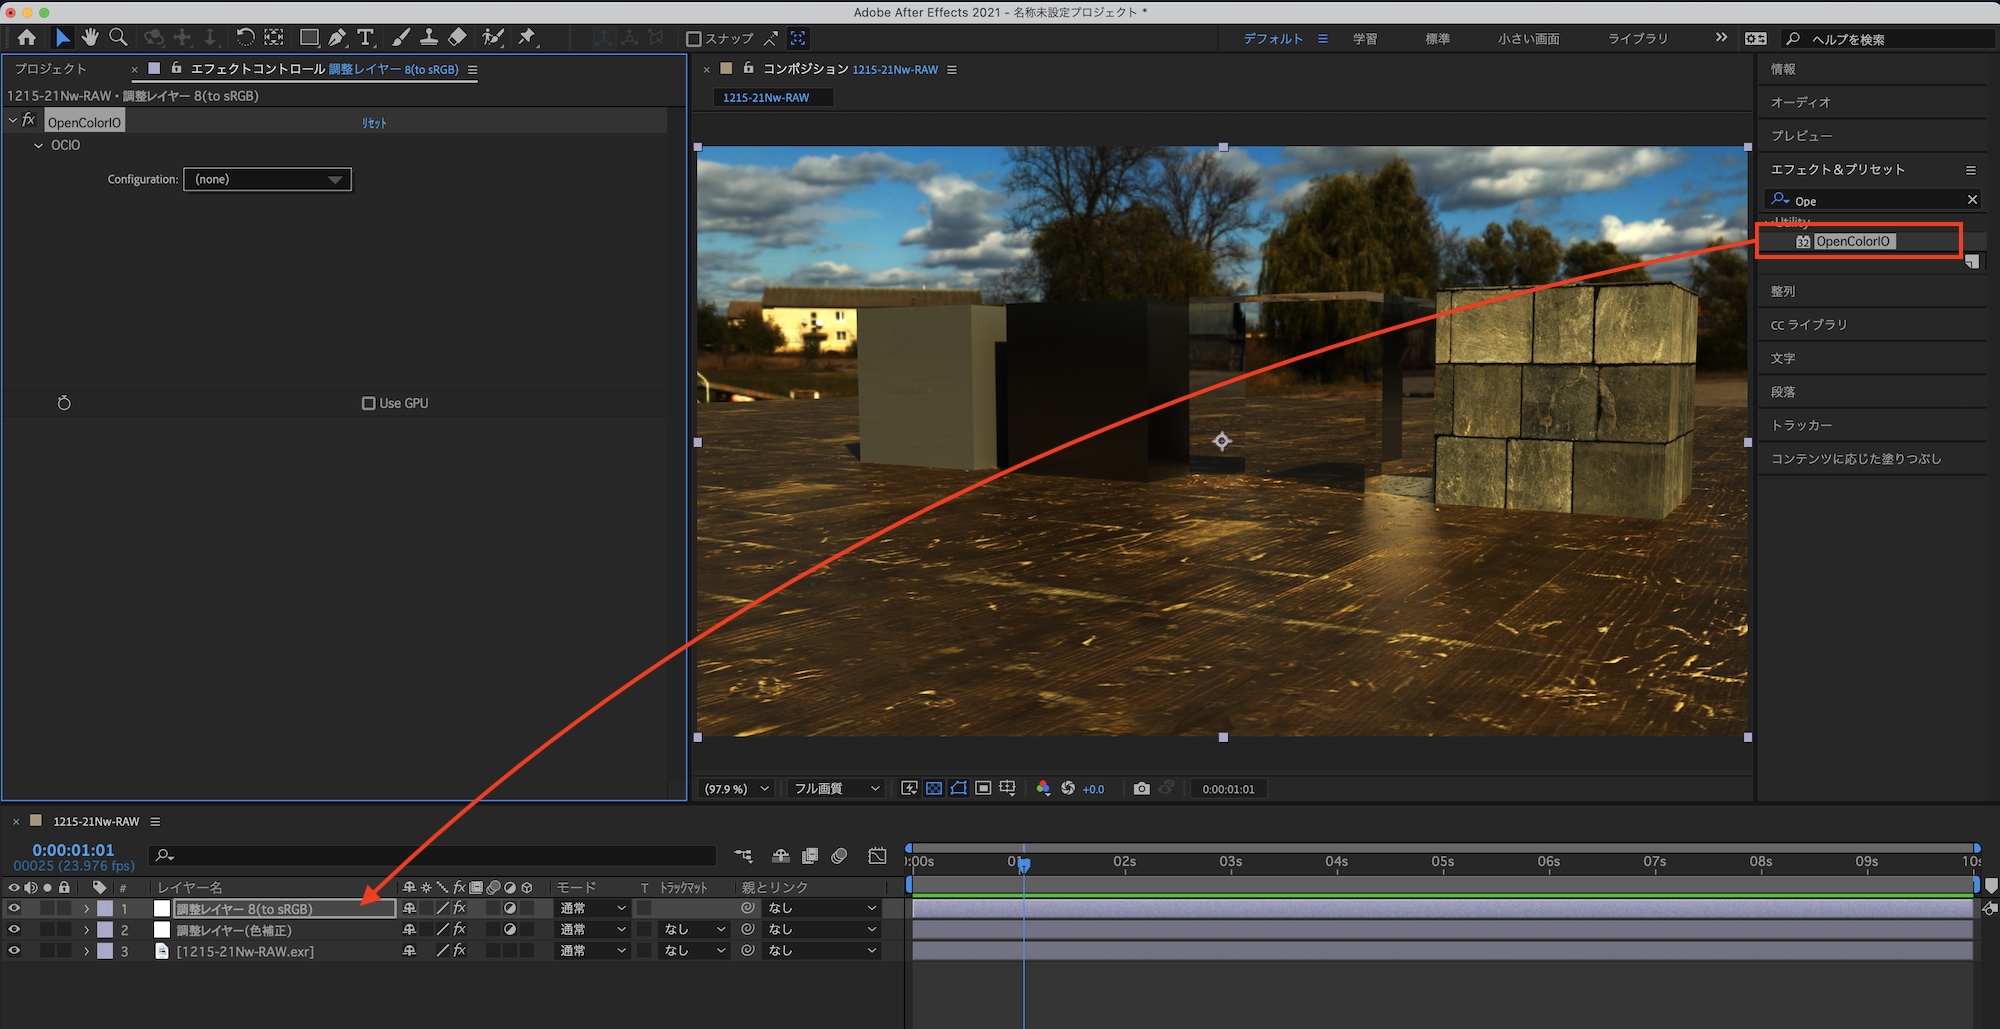Viewport: 2000px width, 1029px height.
Task: Switch to the 学習 workspace
Action: click(1365, 39)
